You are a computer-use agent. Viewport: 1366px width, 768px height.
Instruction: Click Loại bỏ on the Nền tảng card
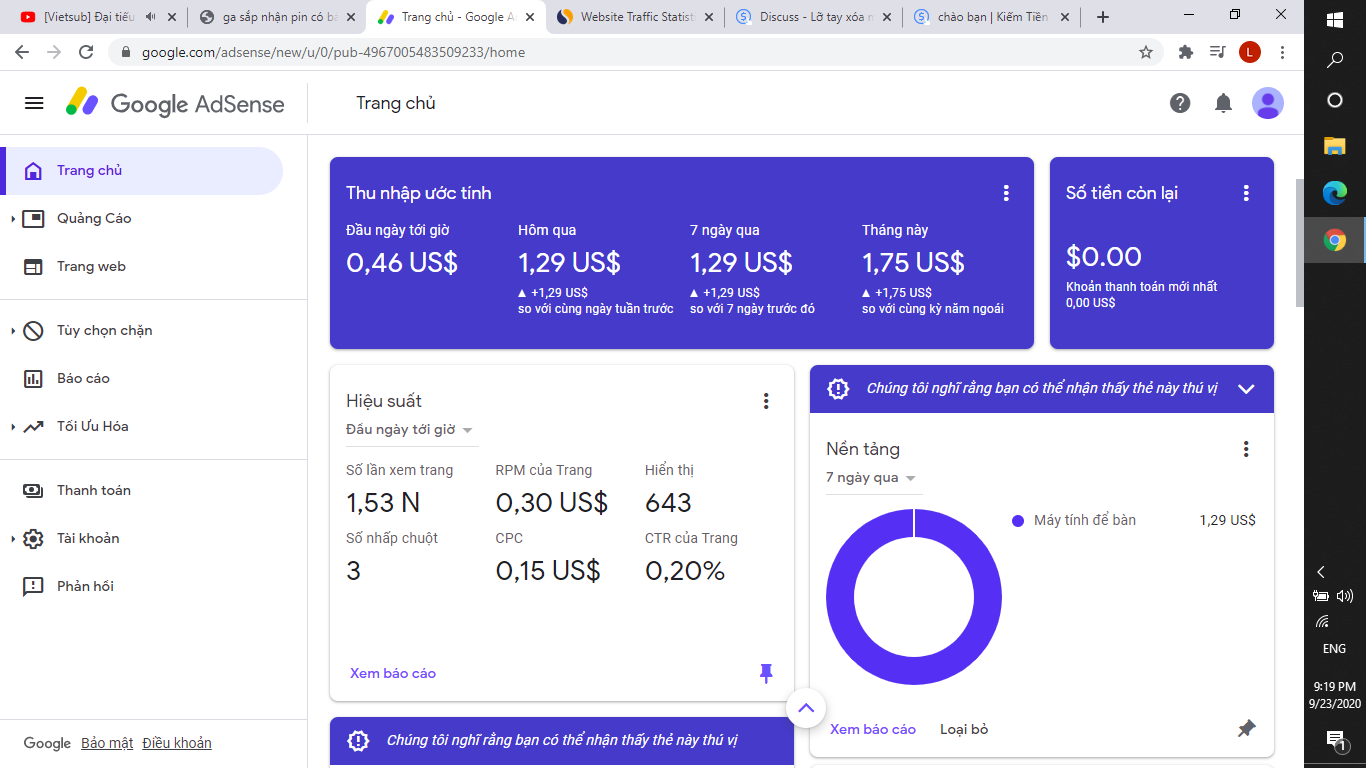coord(964,729)
